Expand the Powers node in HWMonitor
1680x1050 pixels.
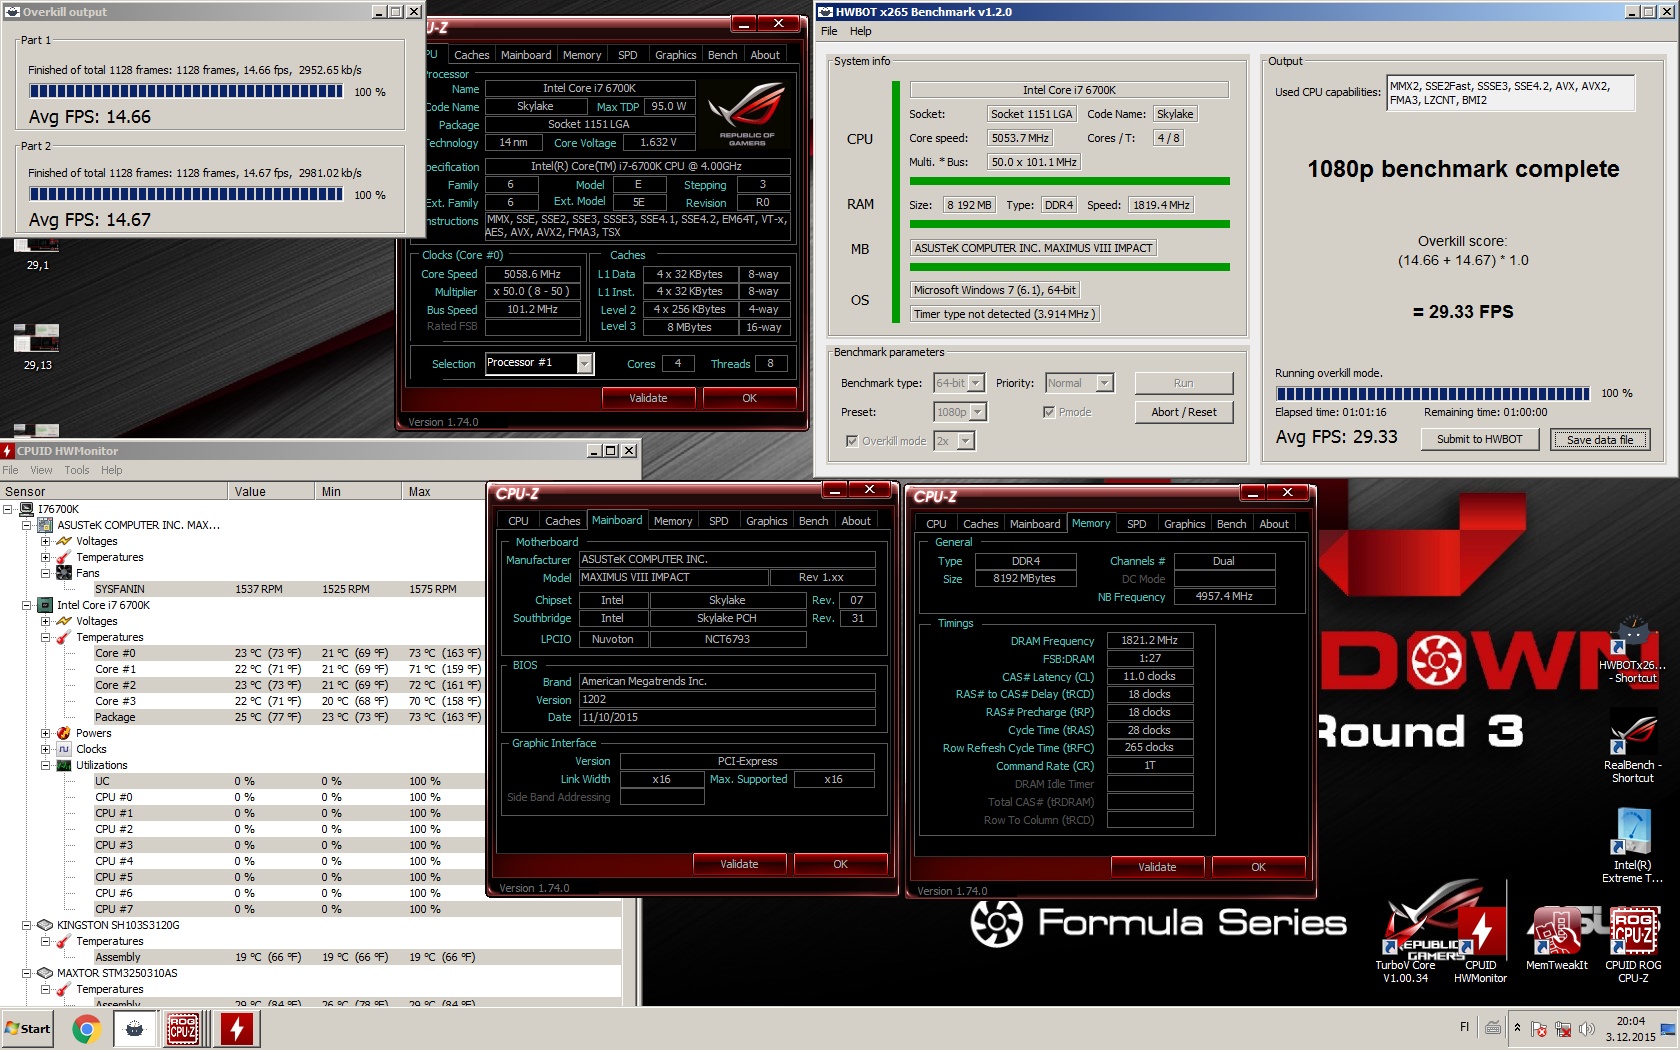tap(45, 733)
